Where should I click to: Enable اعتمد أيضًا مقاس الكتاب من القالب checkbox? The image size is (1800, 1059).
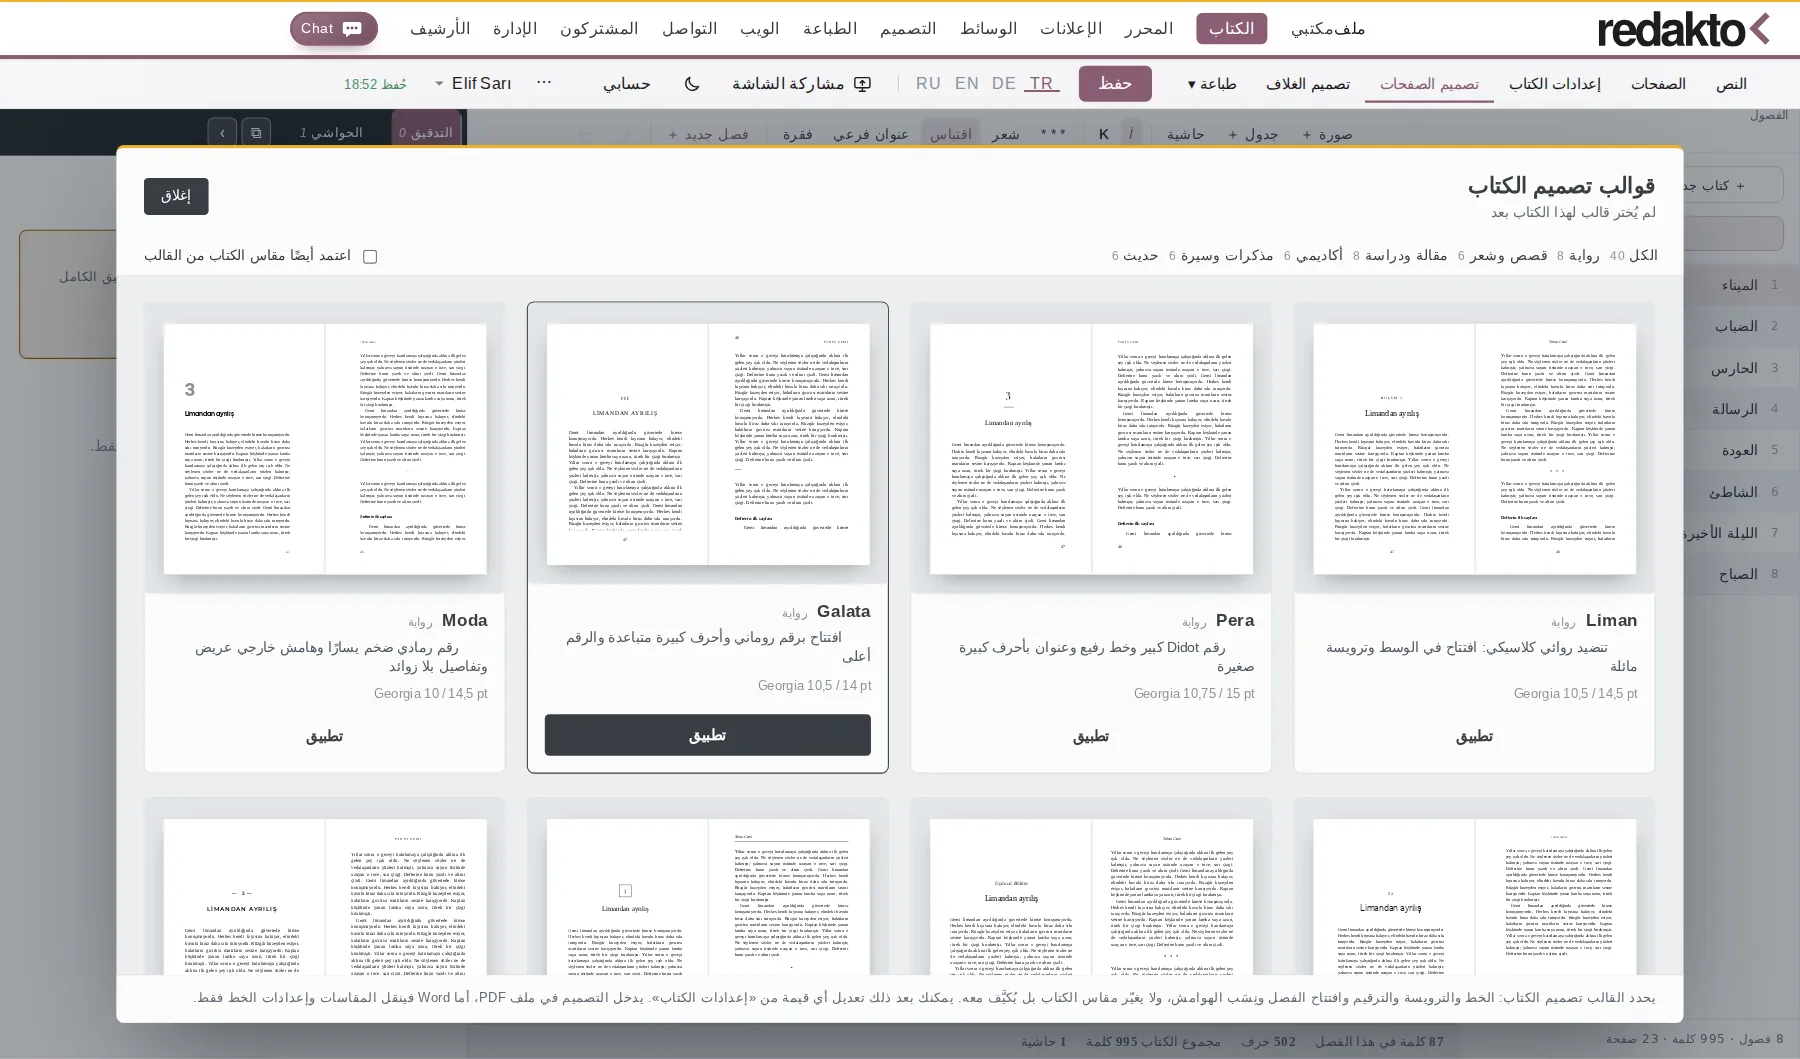pos(370,257)
